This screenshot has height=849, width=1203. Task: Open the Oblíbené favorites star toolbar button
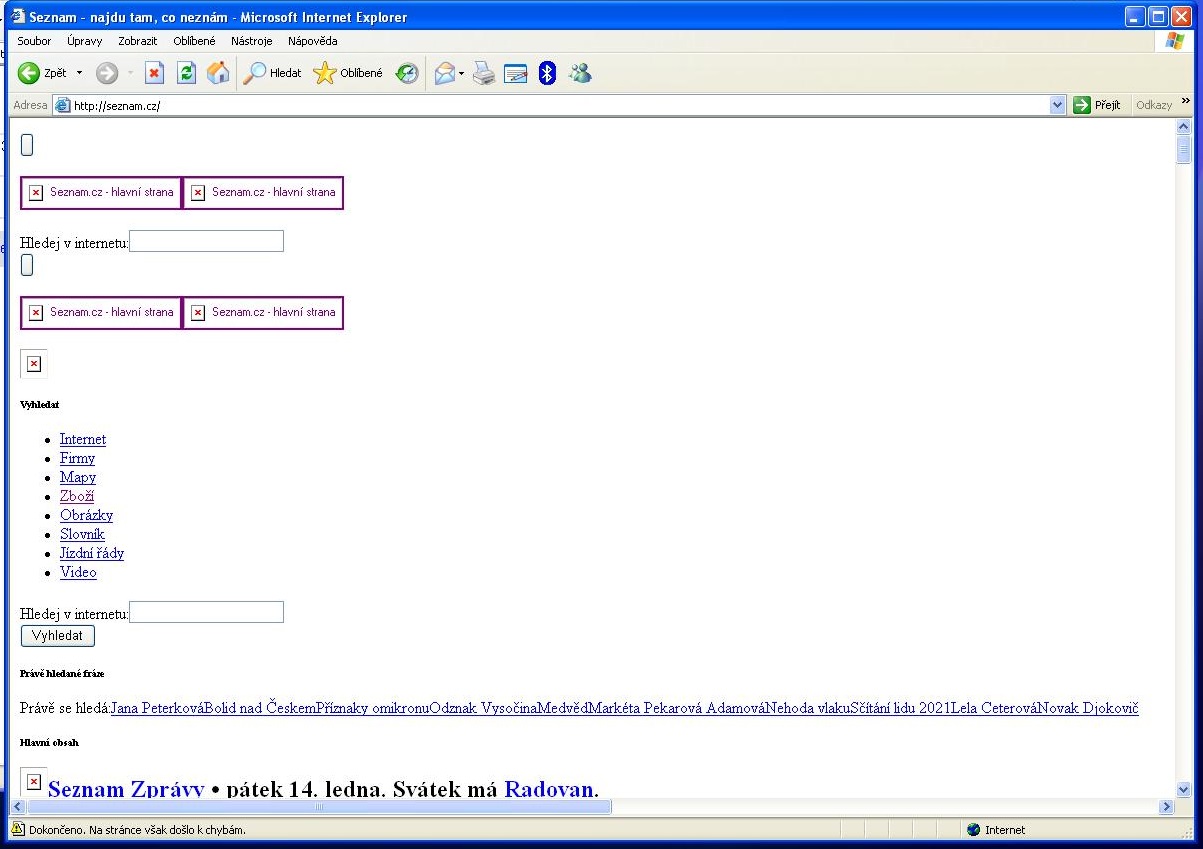coord(348,73)
